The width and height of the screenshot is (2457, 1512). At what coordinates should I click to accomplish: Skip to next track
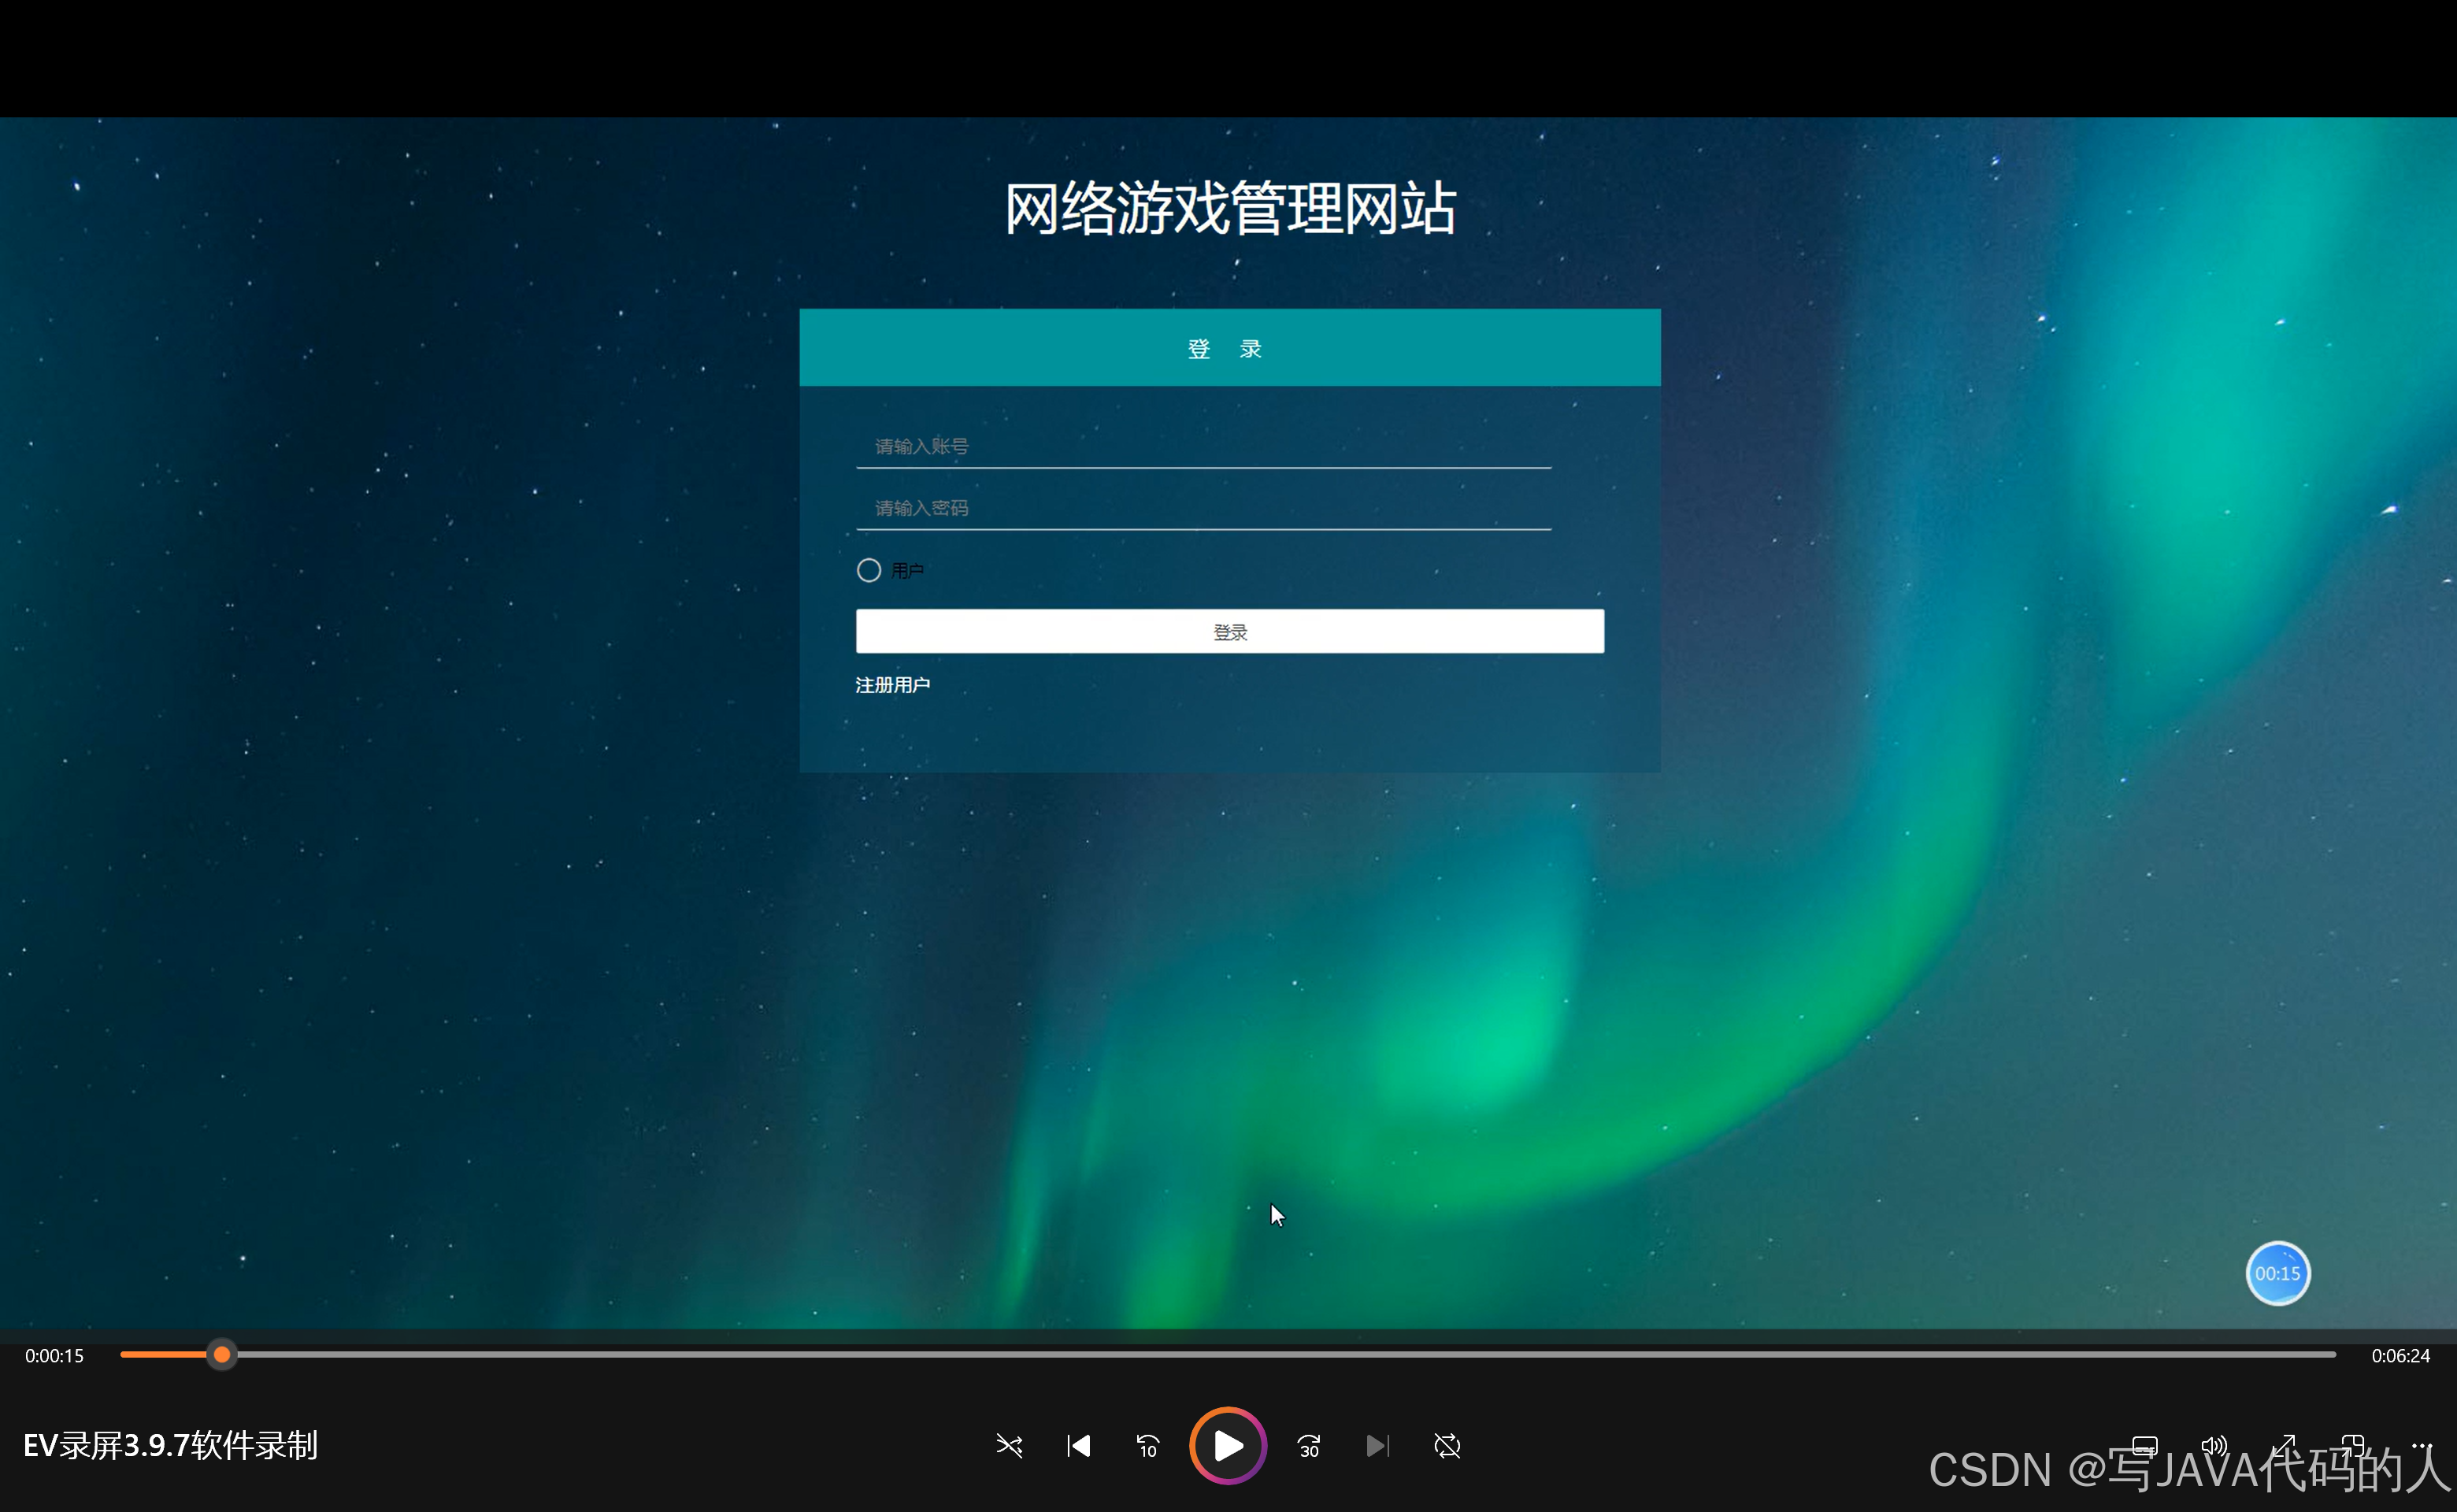[1377, 1445]
